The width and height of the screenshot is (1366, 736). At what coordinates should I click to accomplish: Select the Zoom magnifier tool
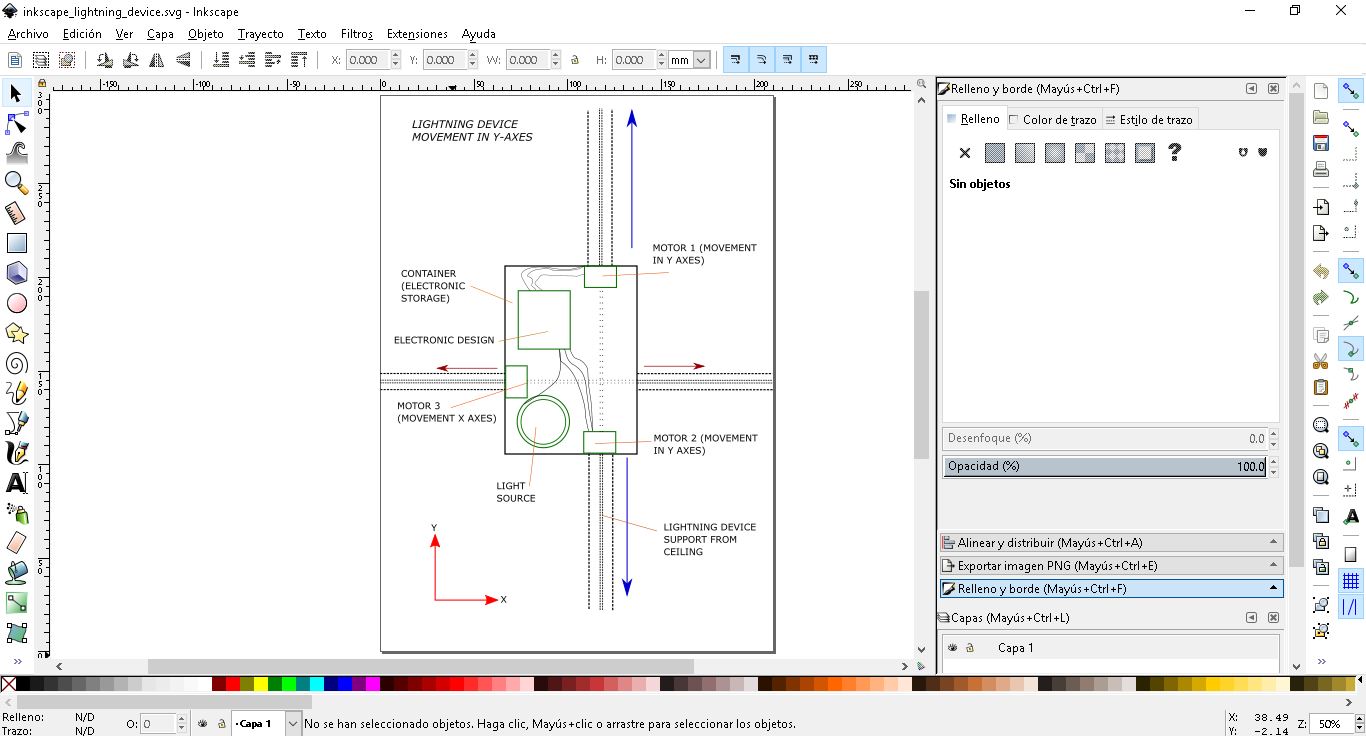click(x=16, y=183)
